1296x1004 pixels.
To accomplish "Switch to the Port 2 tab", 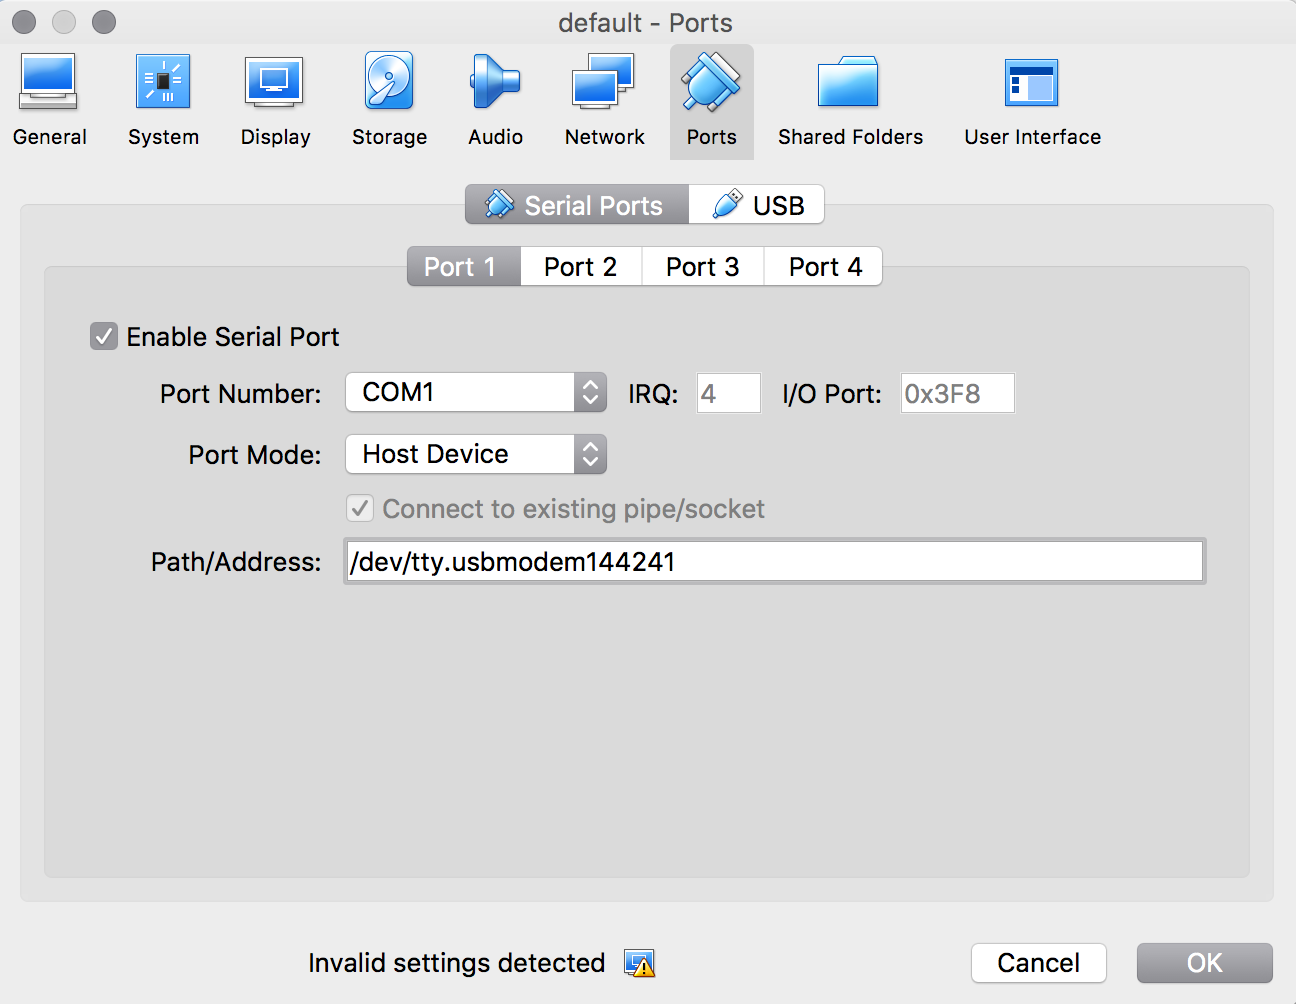I will click(x=580, y=266).
